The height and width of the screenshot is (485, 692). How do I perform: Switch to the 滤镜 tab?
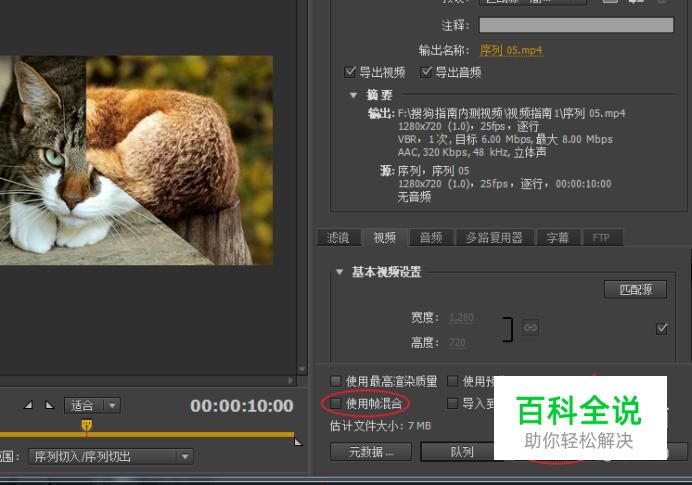338,238
